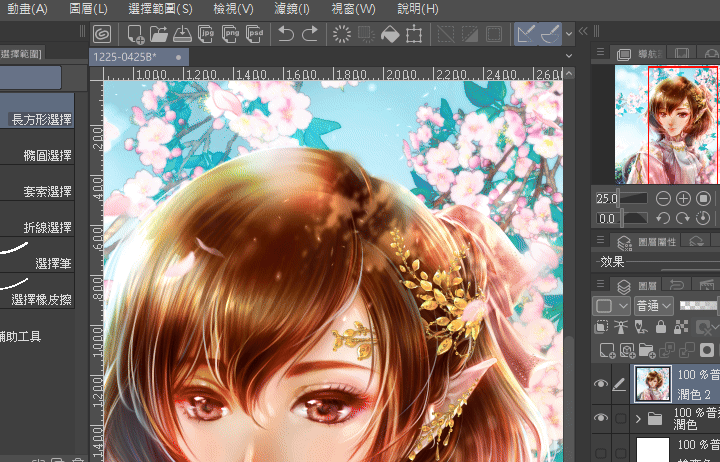This screenshot has width=720, height=462.
Task: Click Clear outside selection icon
Action: [x=366, y=34]
